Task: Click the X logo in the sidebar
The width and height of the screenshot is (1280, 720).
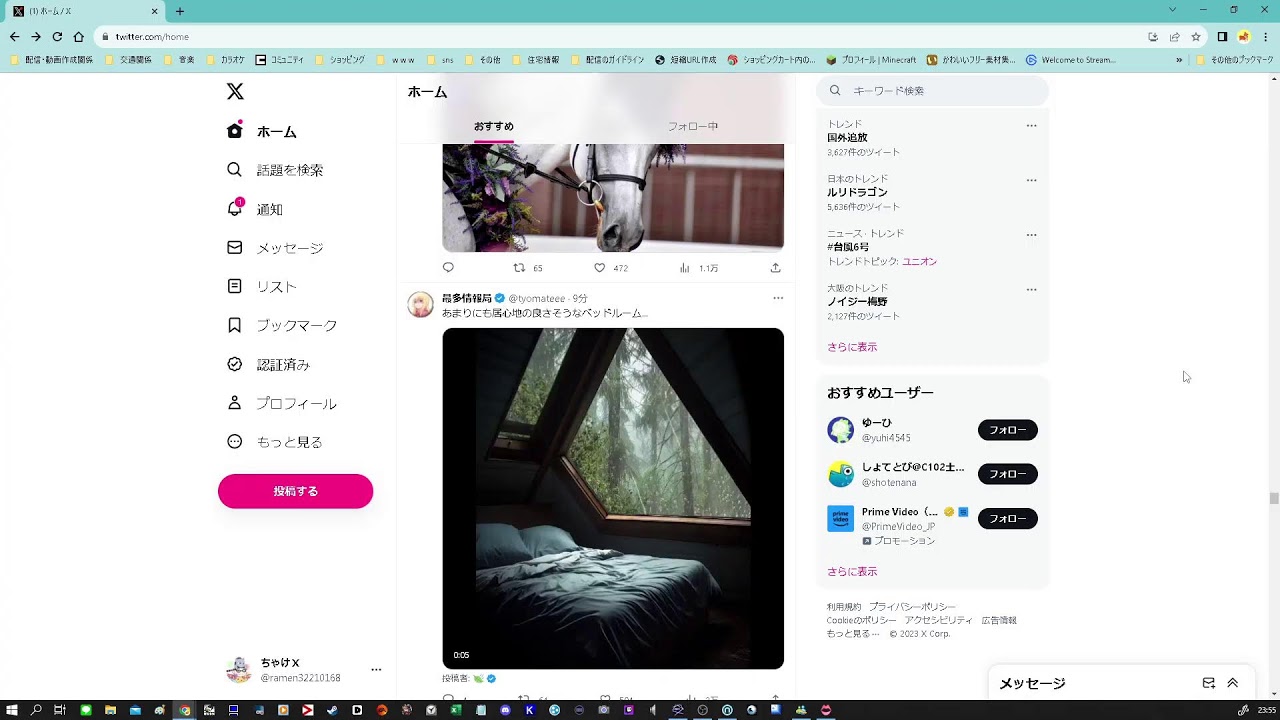Action: pyautogui.click(x=235, y=92)
